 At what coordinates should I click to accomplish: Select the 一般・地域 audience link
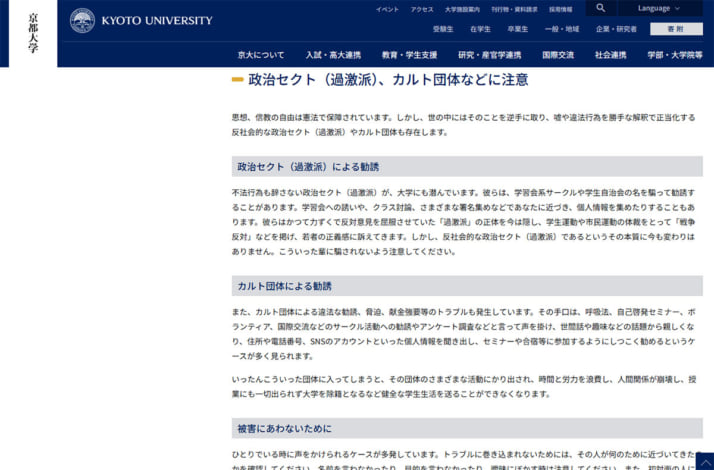coord(562,29)
